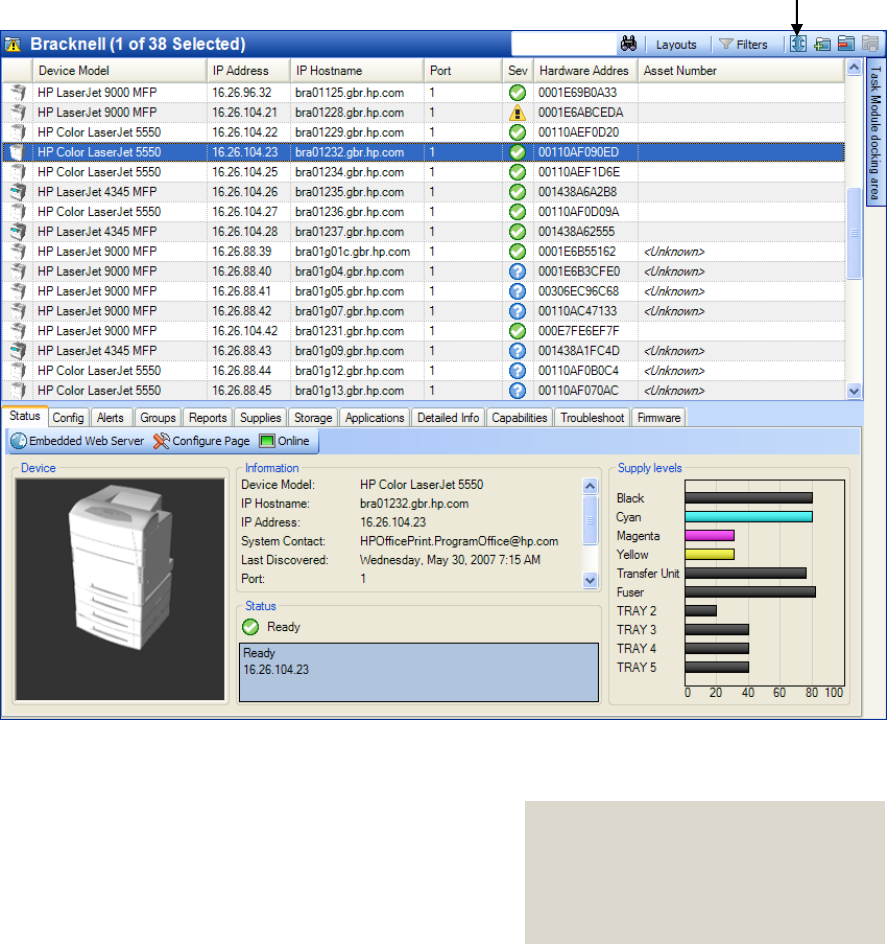This screenshot has height=944, width=887.
Task: Select the row with hardware address 00110AF0D09A
Action: pyautogui.click(x=423, y=212)
